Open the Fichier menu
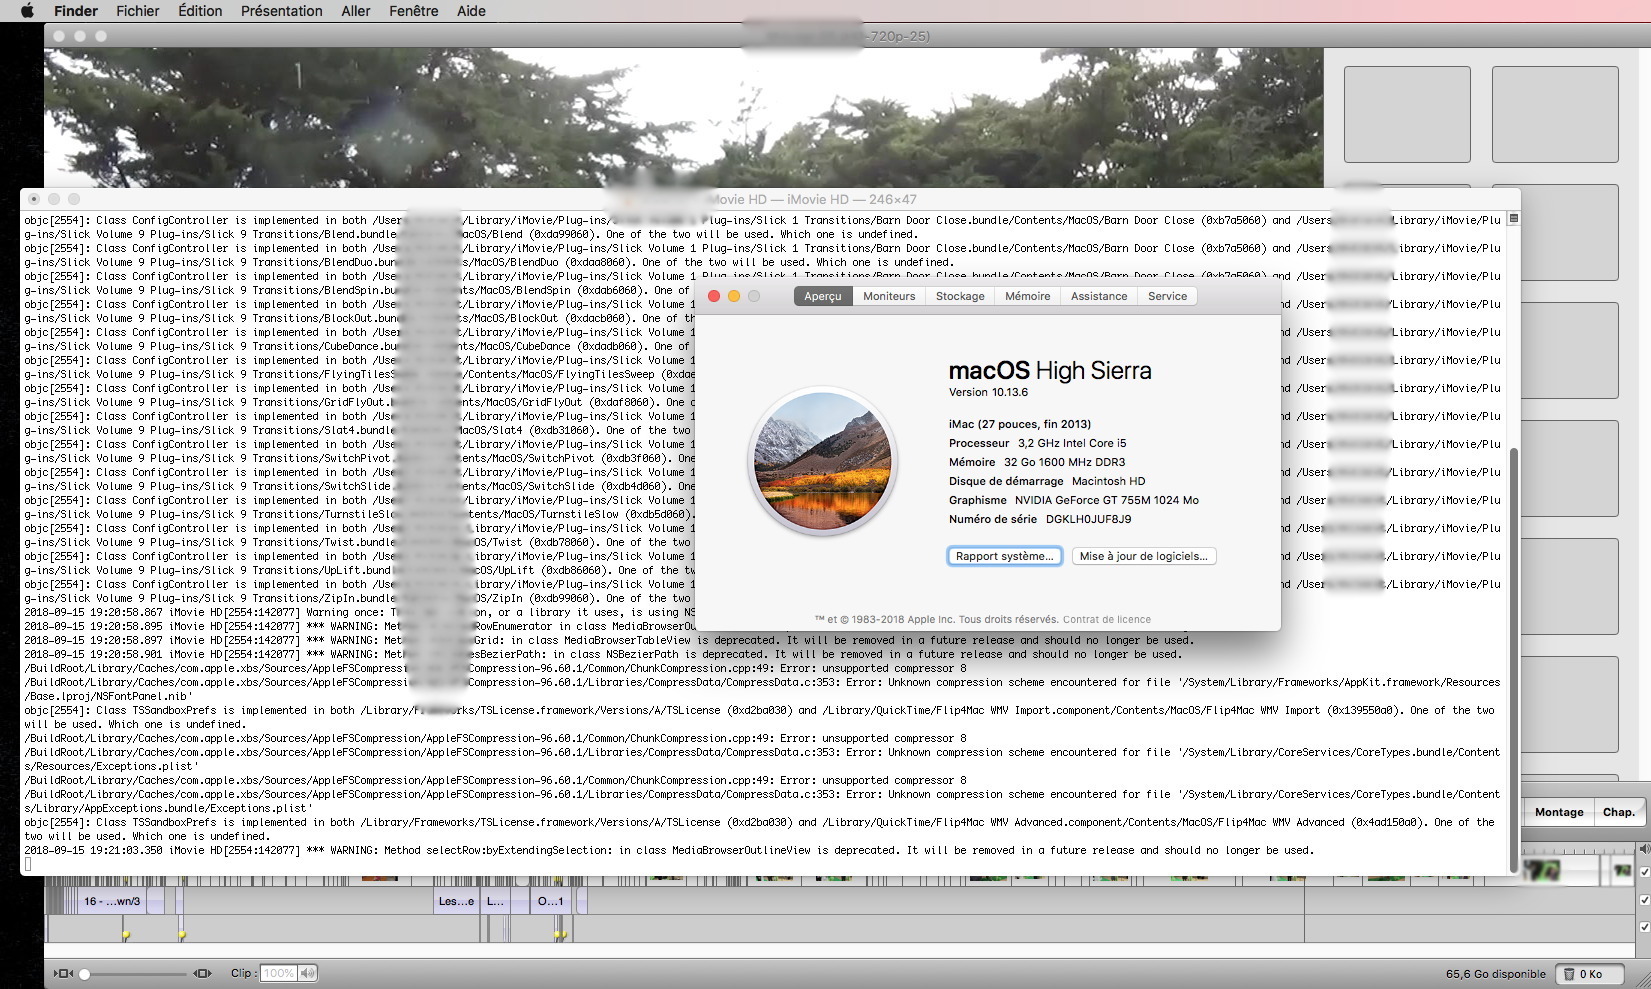This screenshot has height=989, width=1651. coord(138,11)
